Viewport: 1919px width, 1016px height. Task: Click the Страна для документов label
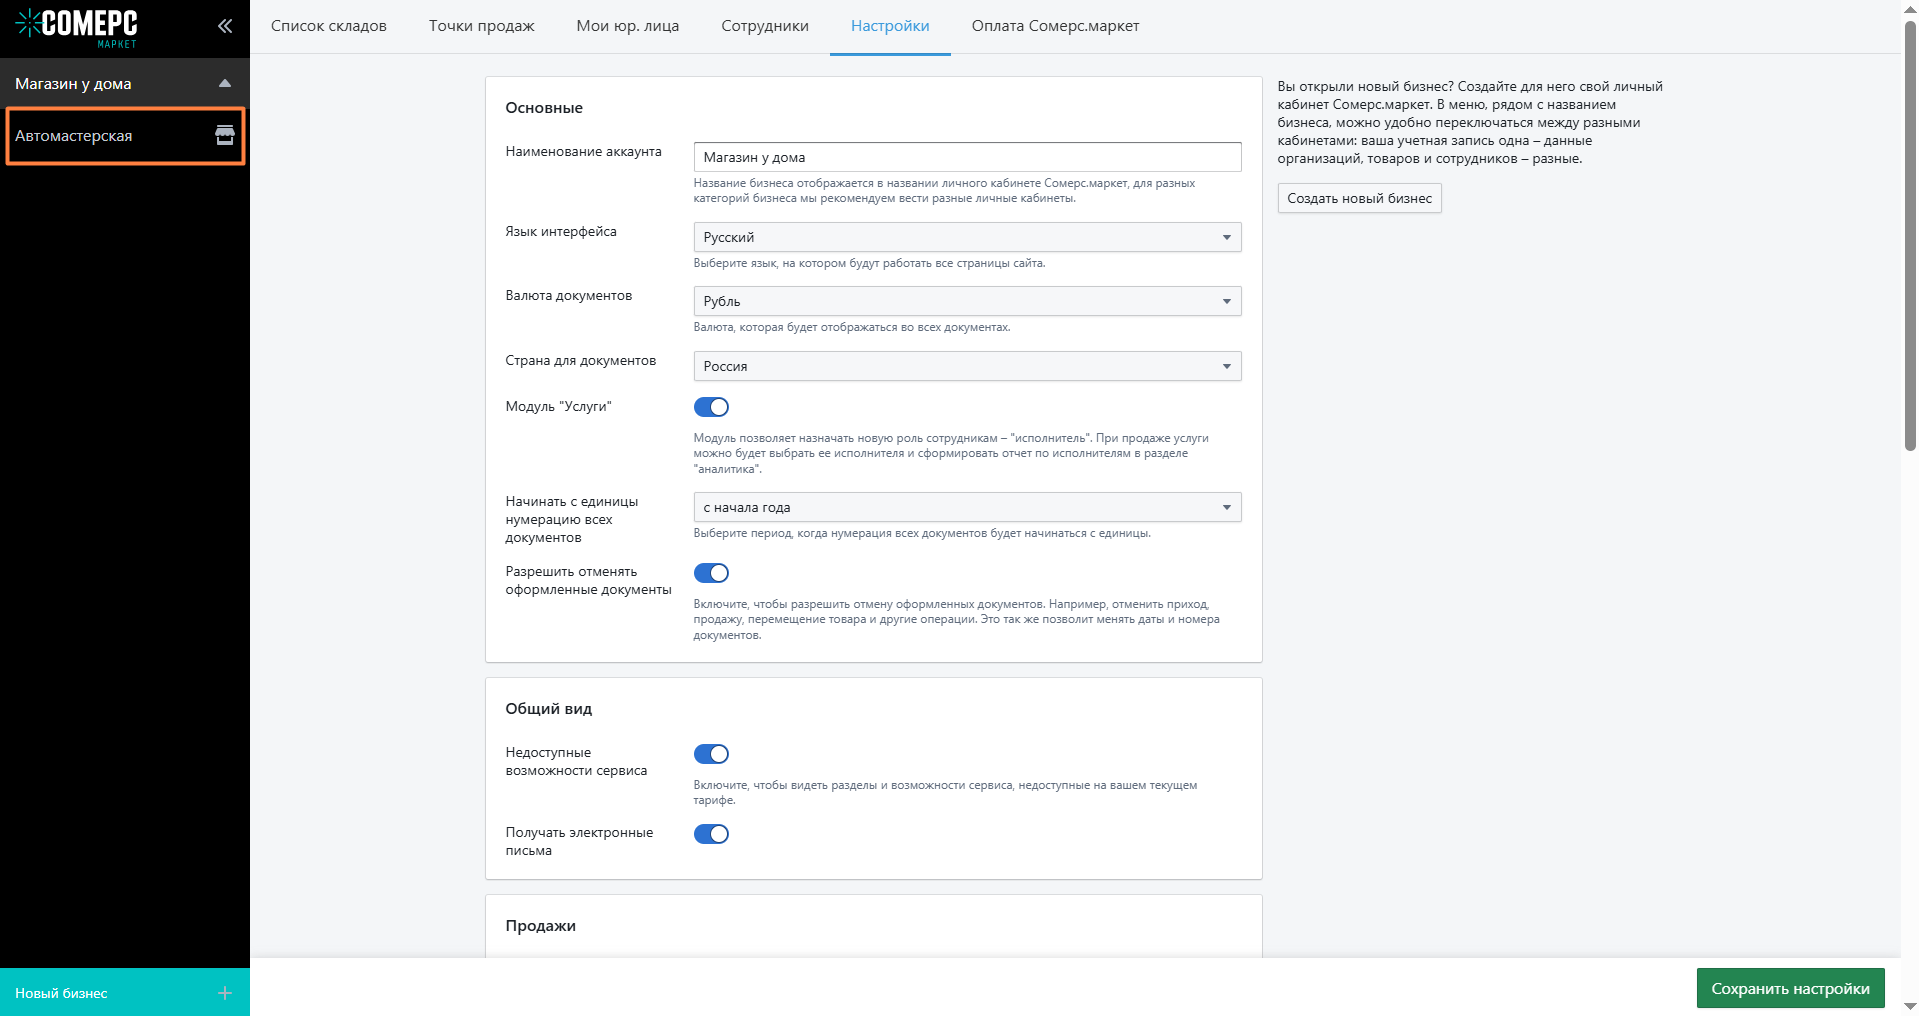(581, 360)
